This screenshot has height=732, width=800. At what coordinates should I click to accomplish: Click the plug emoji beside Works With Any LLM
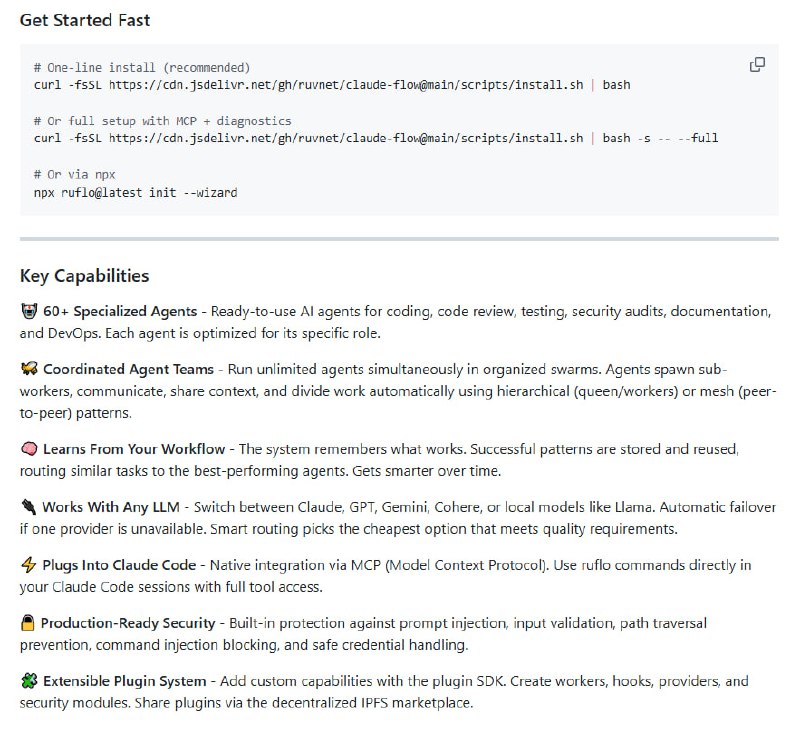28,507
